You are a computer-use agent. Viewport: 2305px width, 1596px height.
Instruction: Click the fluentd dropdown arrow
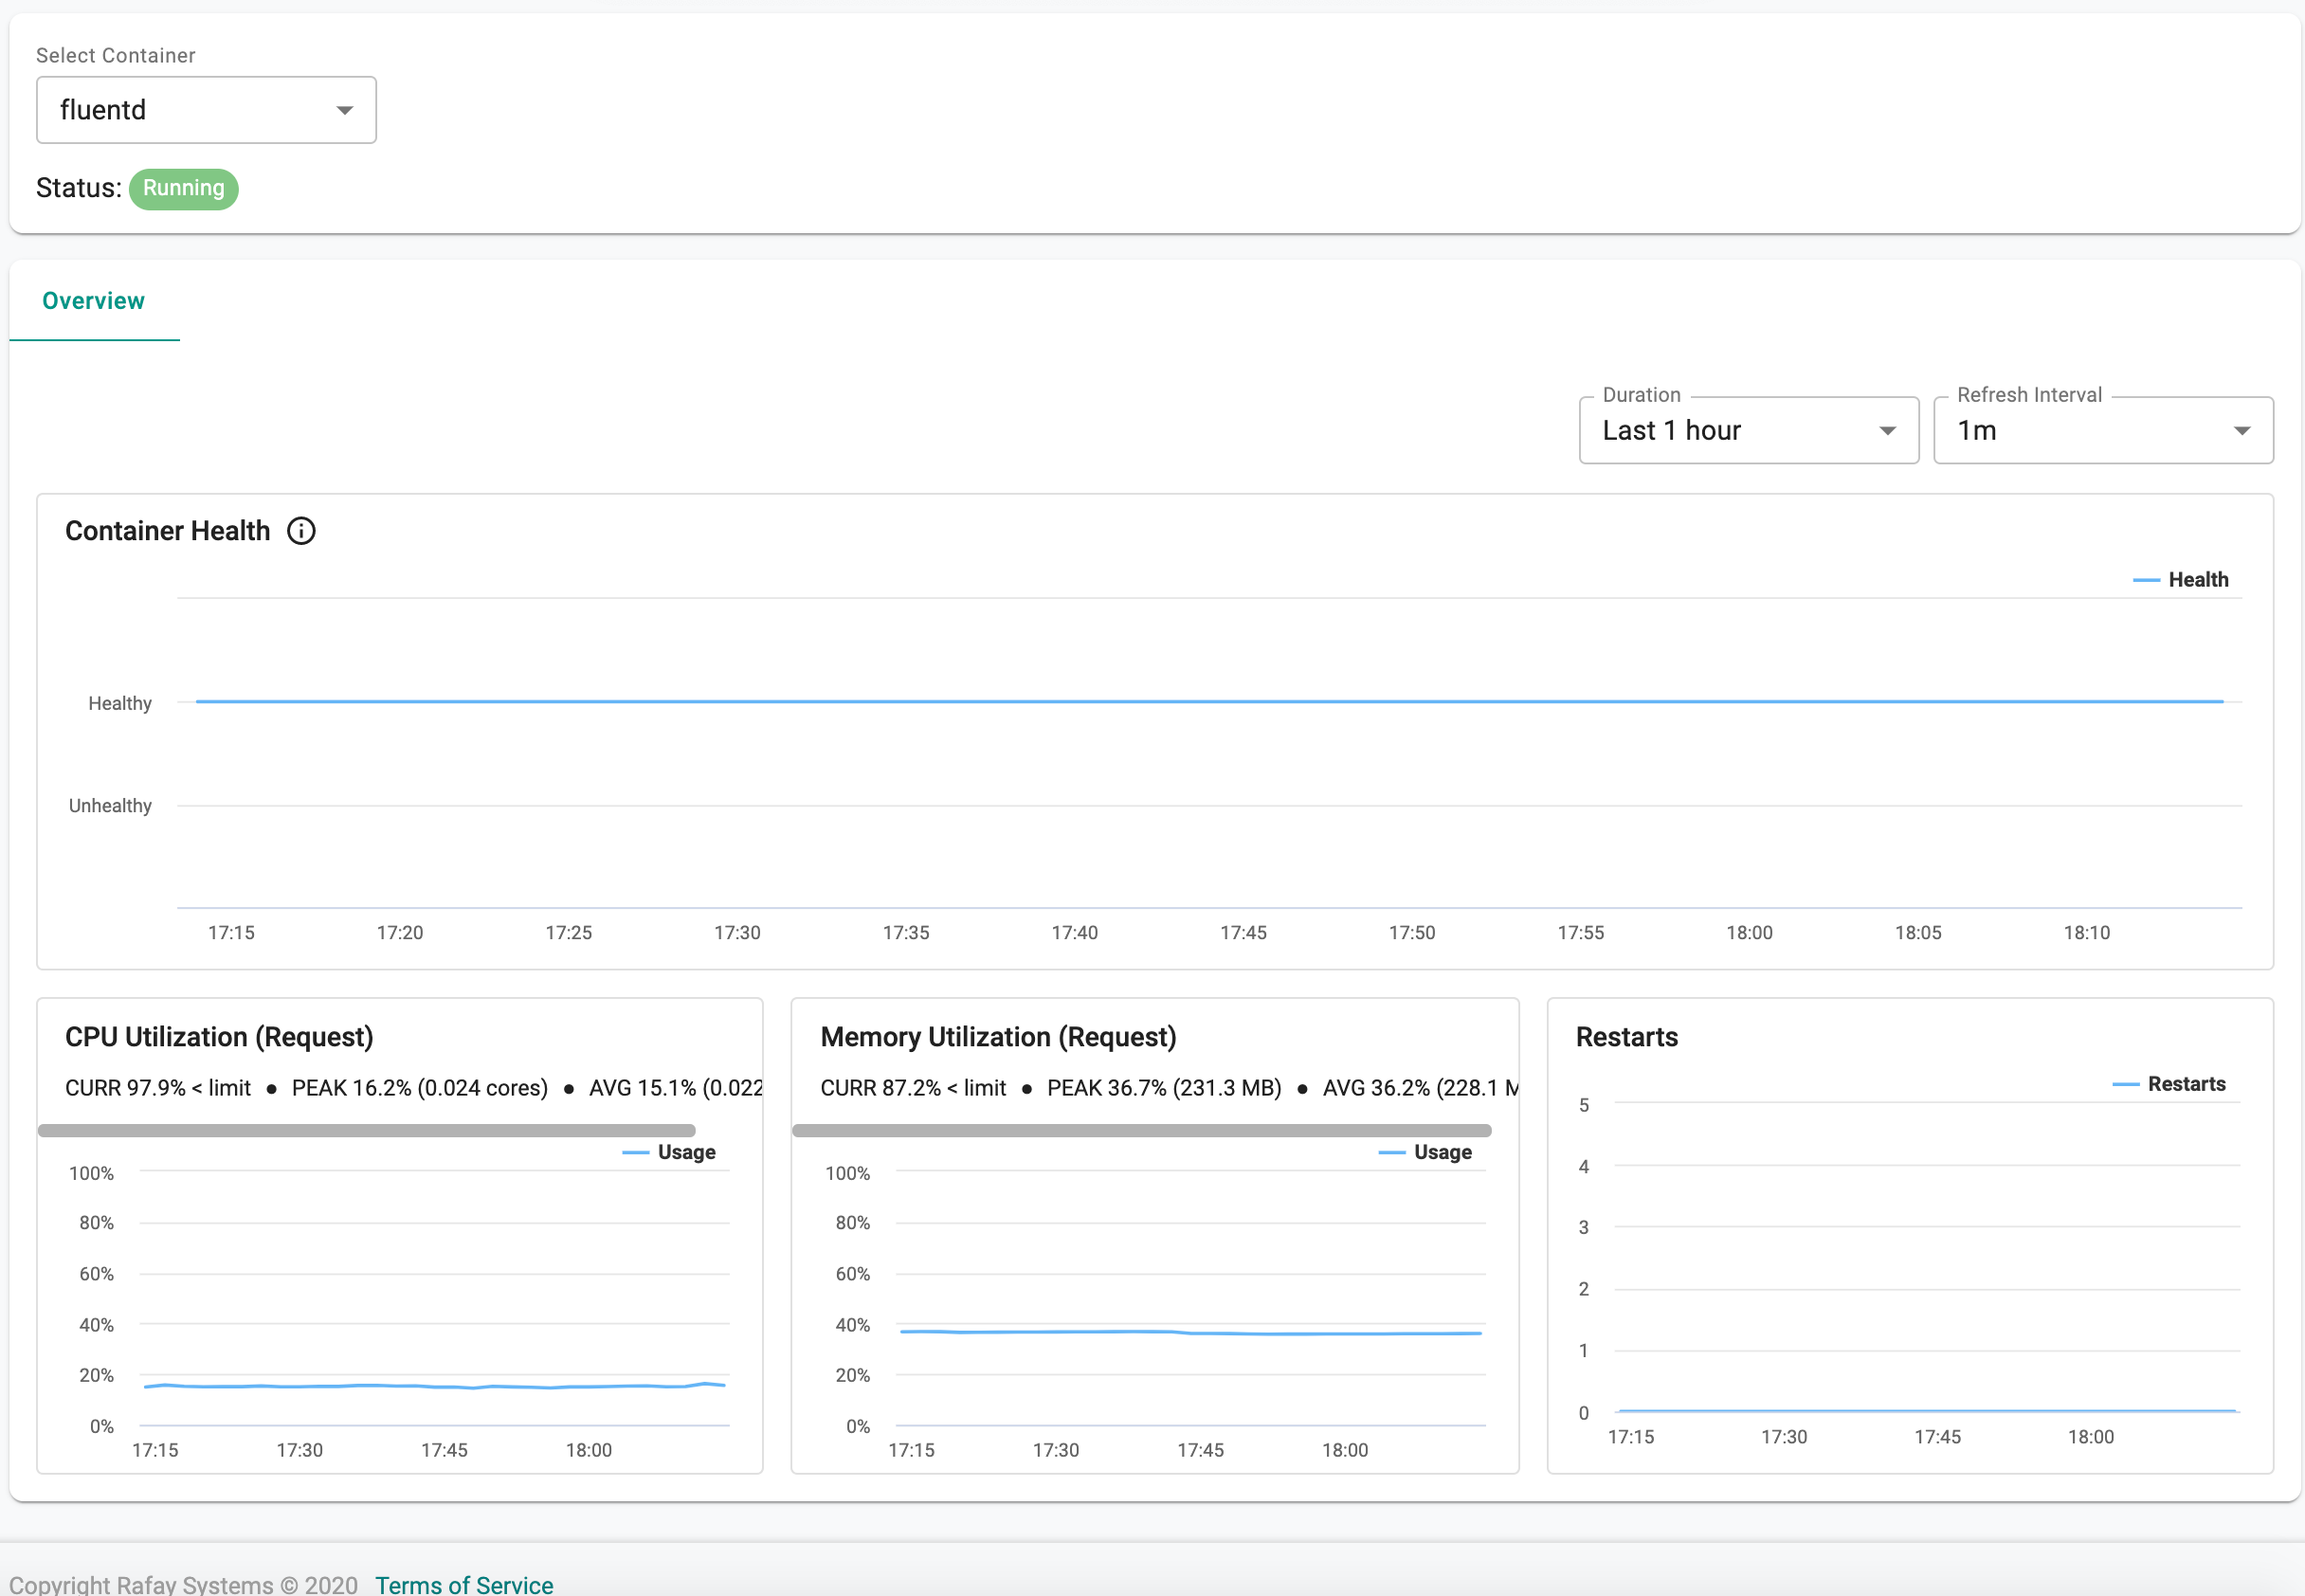pyautogui.click(x=345, y=111)
